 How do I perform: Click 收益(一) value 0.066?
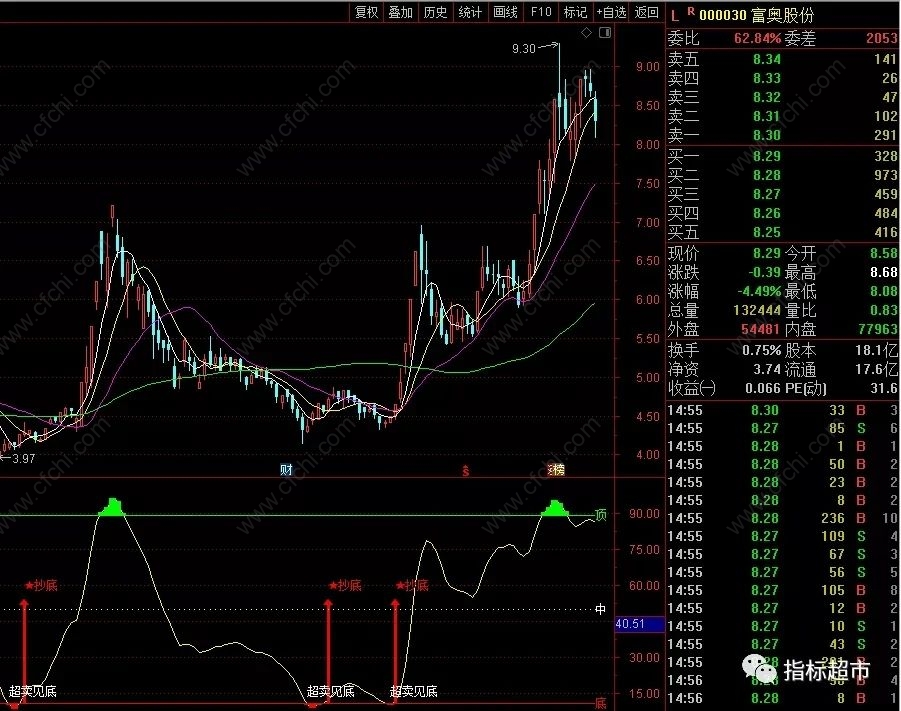click(x=763, y=389)
